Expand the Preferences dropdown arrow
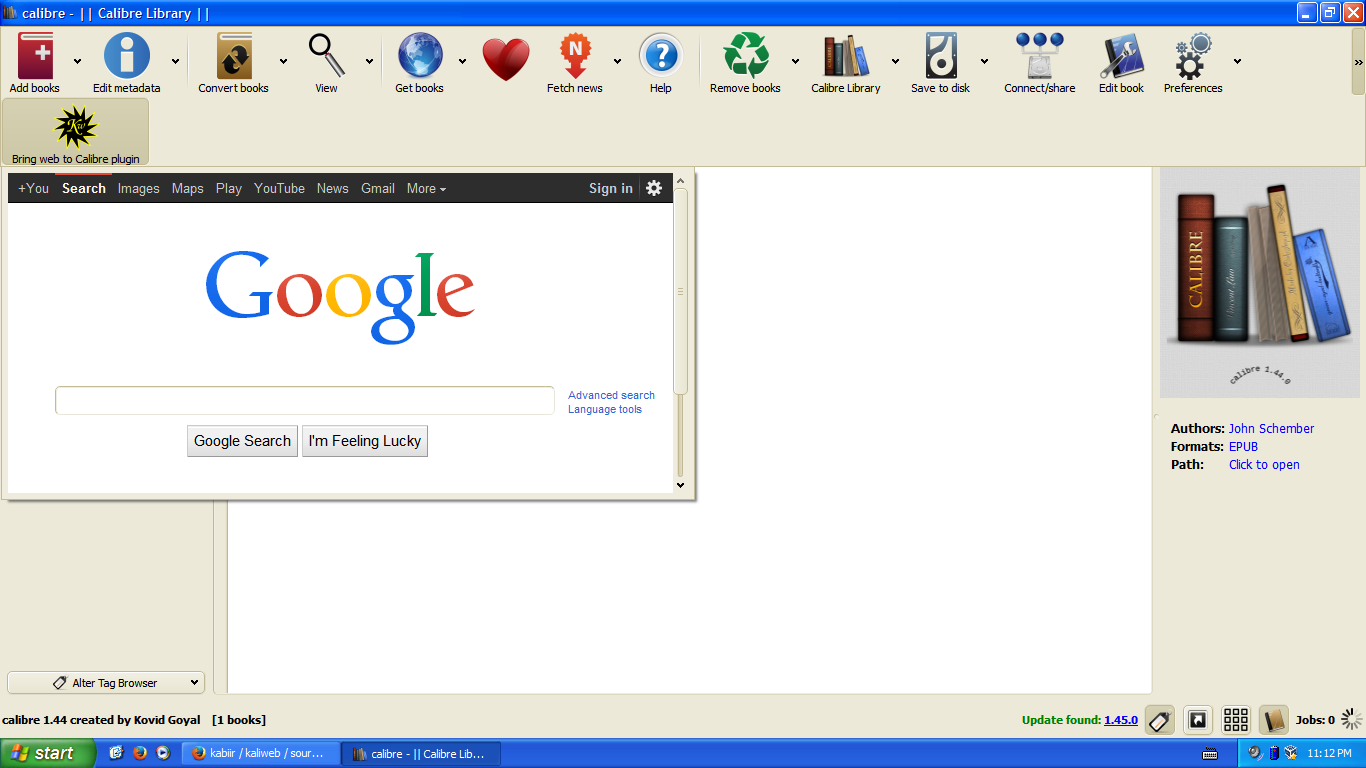The width and height of the screenshot is (1366, 768). 1237,61
